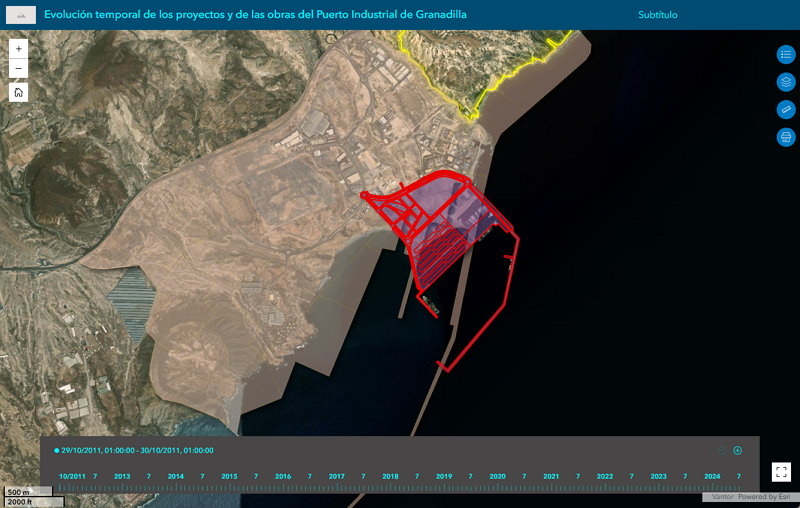The image size is (800, 508).
Task: Click the application title in header
Action: (255, 14)
